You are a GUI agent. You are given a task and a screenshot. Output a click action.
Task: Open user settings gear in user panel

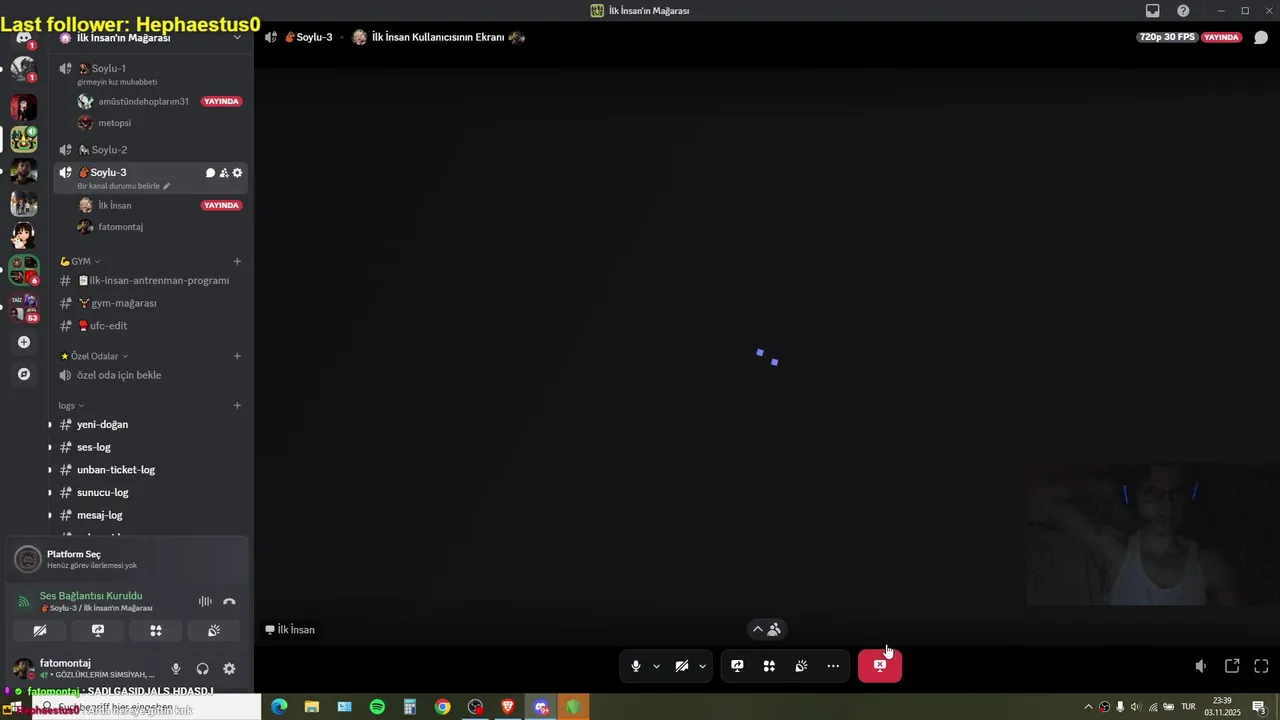pos(229,669)
